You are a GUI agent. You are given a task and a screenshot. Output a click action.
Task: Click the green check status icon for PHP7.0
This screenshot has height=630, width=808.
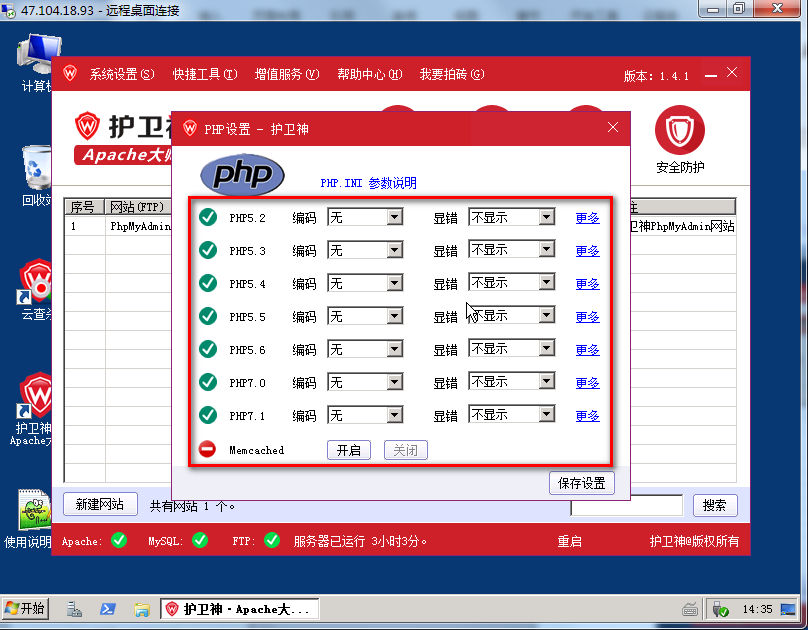tap(208, 382)
